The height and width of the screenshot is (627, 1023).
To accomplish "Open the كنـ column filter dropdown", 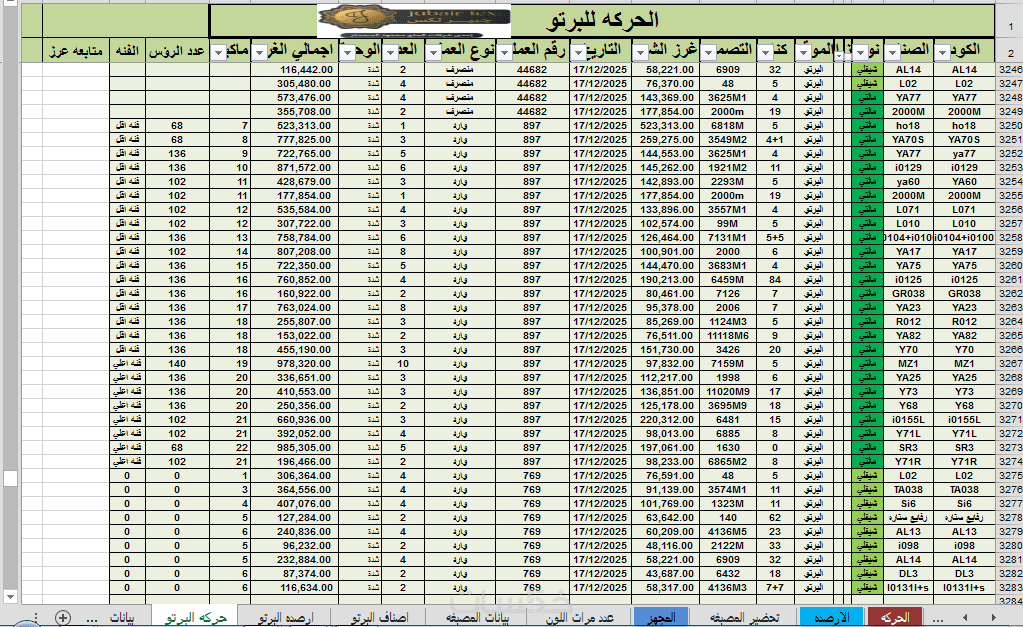I will [x=766, y=52].
